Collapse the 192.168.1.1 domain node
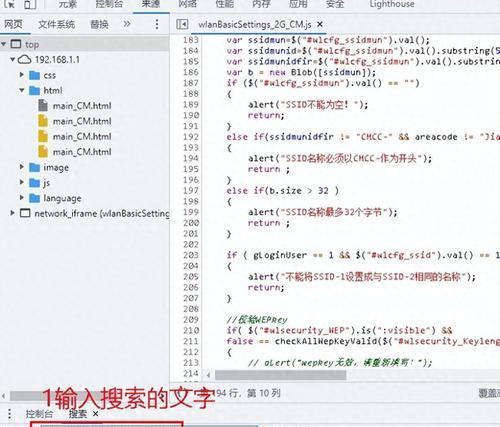 12,60
